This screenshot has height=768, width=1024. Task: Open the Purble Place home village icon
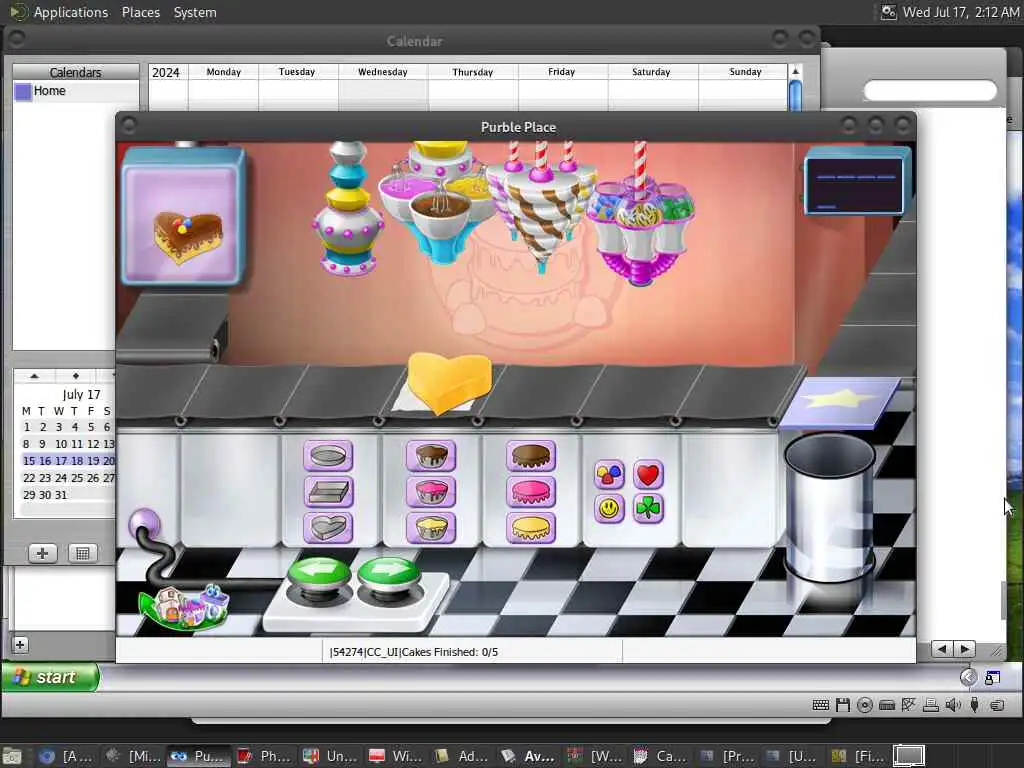tap(185, 606)
